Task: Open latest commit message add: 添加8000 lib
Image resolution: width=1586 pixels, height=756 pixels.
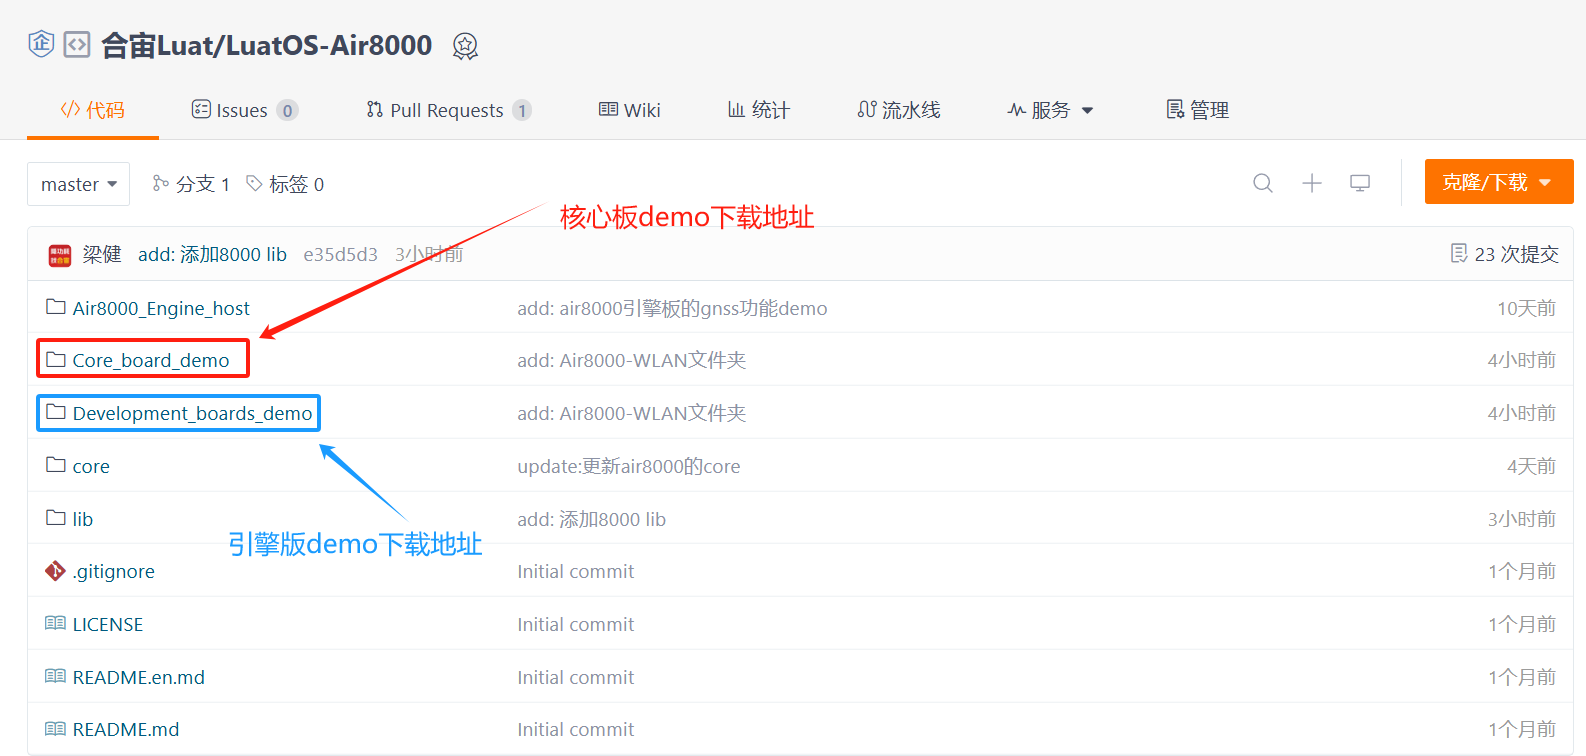Action: point(212,254)
